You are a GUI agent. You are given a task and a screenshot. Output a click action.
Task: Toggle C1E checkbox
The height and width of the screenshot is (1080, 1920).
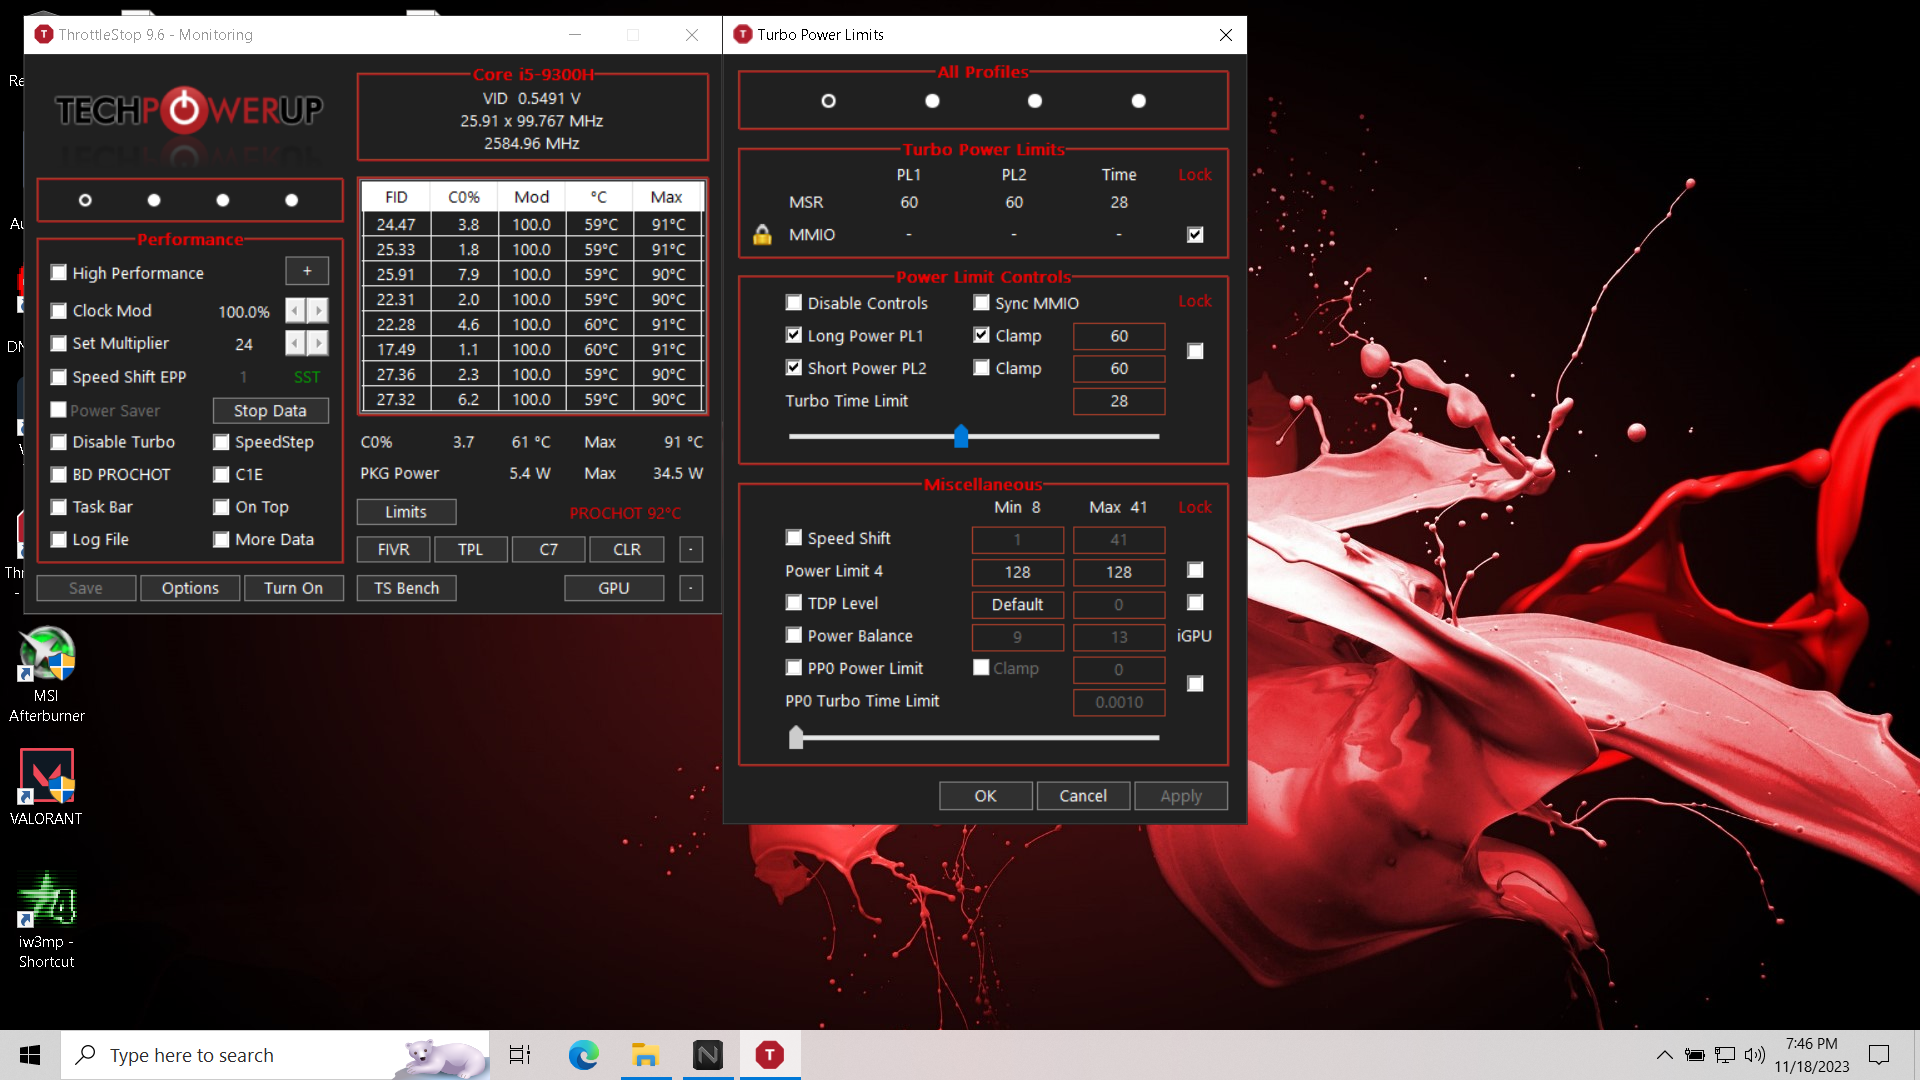(222, 474)
